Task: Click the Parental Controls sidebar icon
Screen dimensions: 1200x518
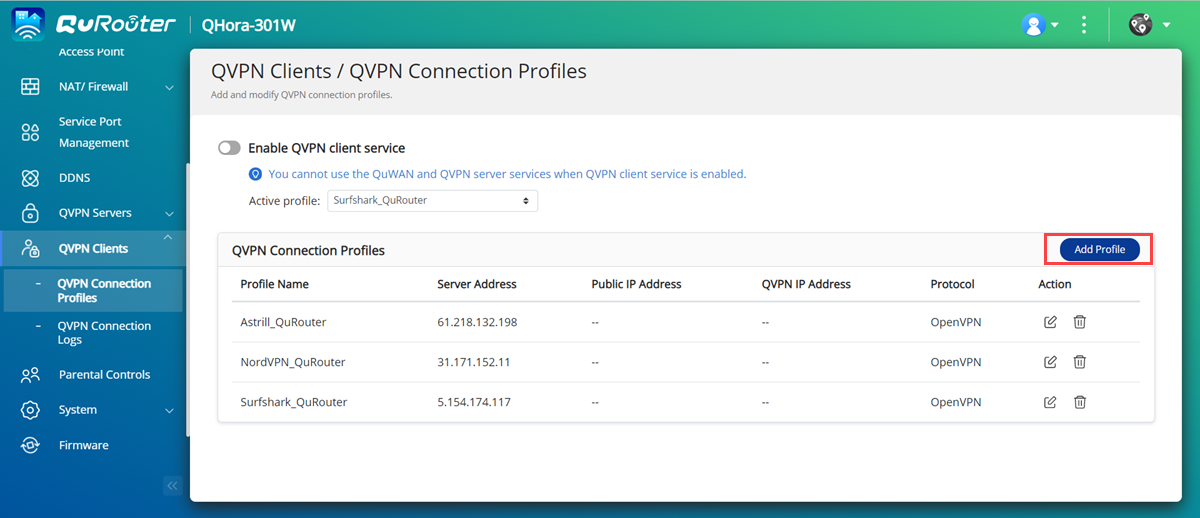Action: [30, 375]
